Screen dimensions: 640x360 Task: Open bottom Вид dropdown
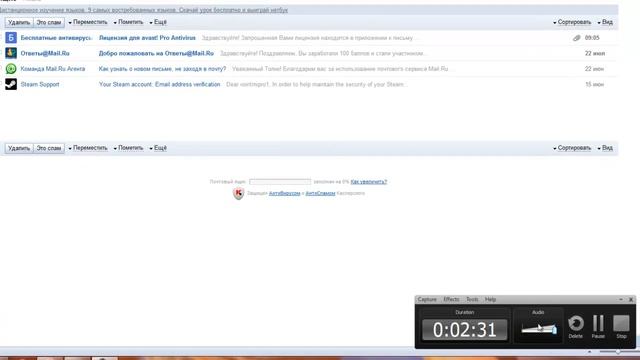click(x=605, y=148)
